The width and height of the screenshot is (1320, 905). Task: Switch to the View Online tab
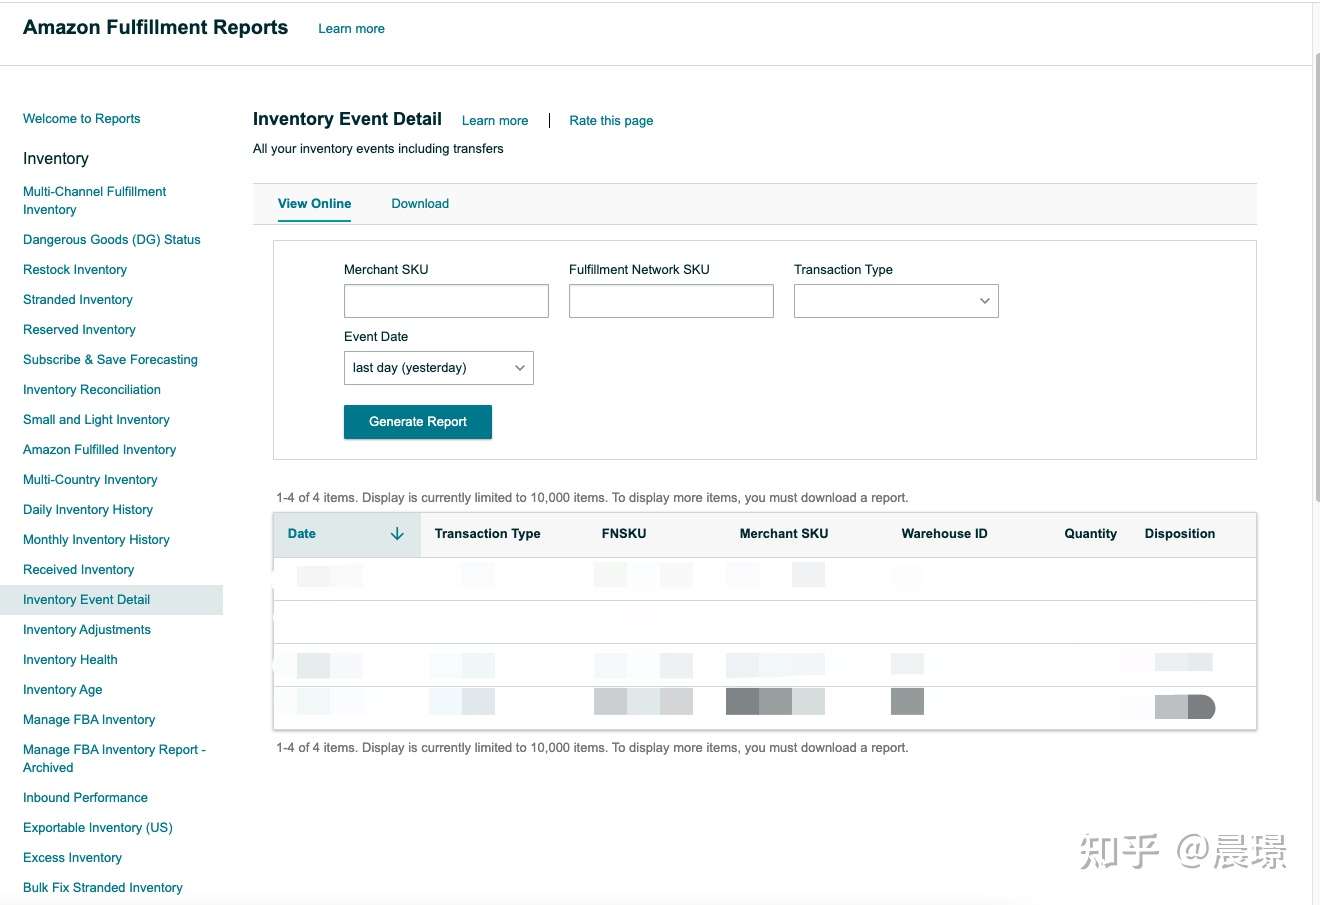click(x=314, y=204)
